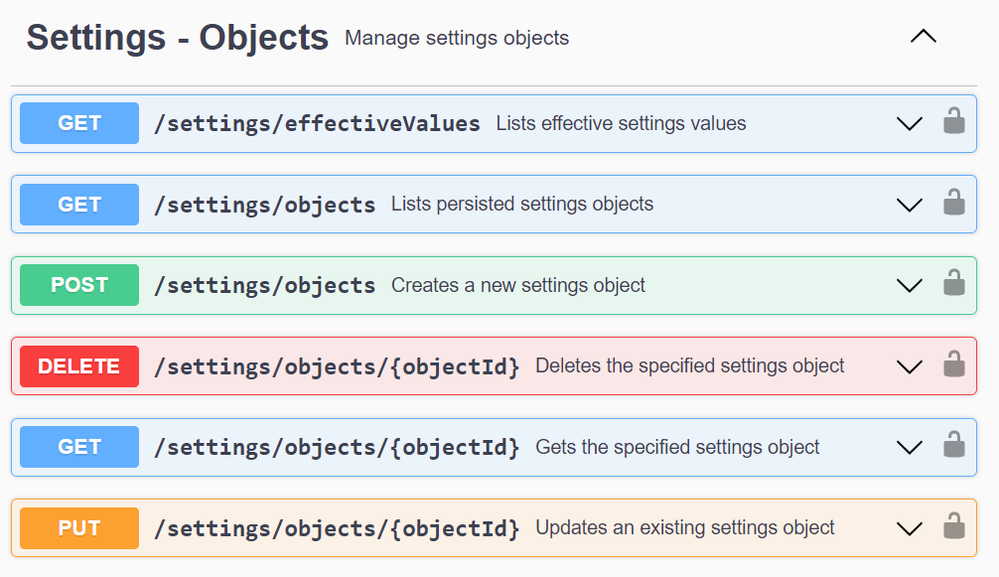Click the GET badge for effectiveValues

pos(80,124)
